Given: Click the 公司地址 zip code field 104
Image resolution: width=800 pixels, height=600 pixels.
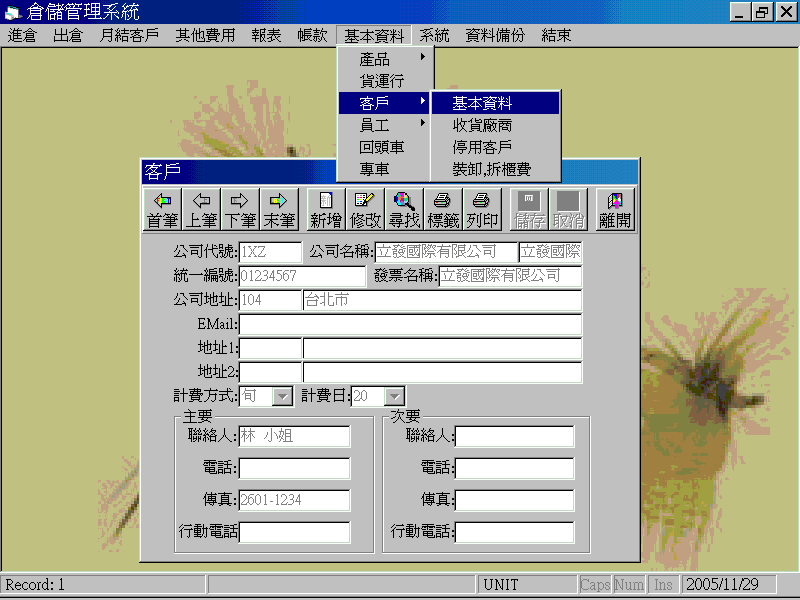Looking at the screenshot, I should (x=270, y=300).
